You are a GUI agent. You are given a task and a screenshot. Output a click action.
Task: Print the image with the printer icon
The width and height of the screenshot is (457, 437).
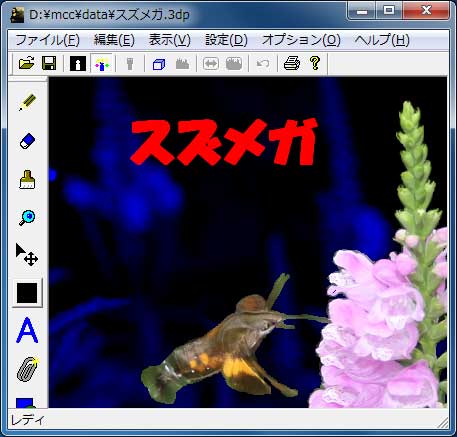pos(292,63)
